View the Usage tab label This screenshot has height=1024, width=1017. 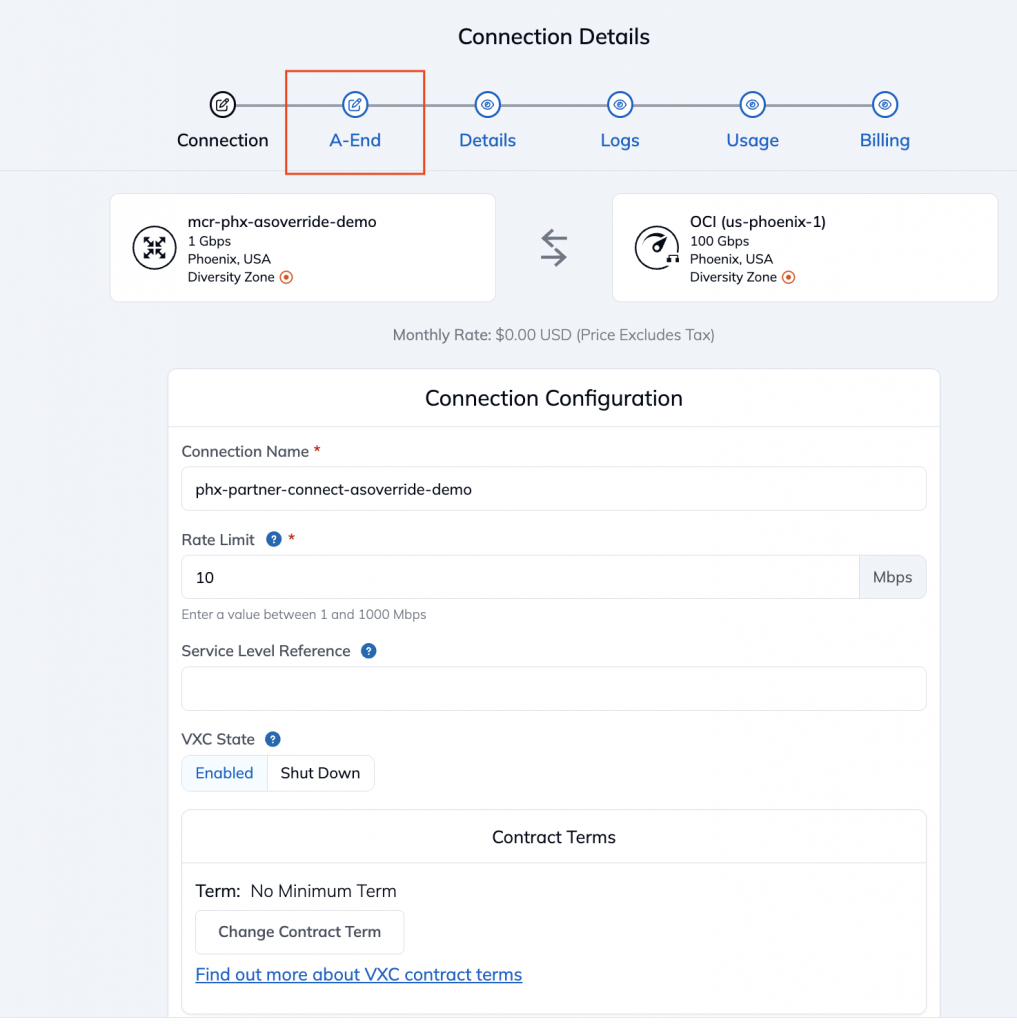tap(752, 140)
